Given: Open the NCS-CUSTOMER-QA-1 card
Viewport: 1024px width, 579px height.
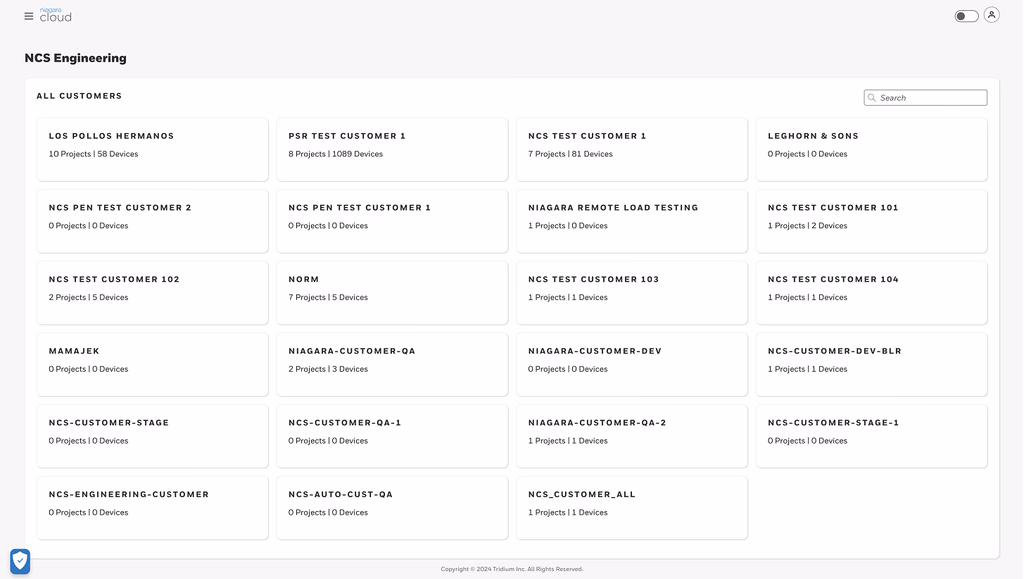Looking at the screenshot, I should click(x=392, y=437).
